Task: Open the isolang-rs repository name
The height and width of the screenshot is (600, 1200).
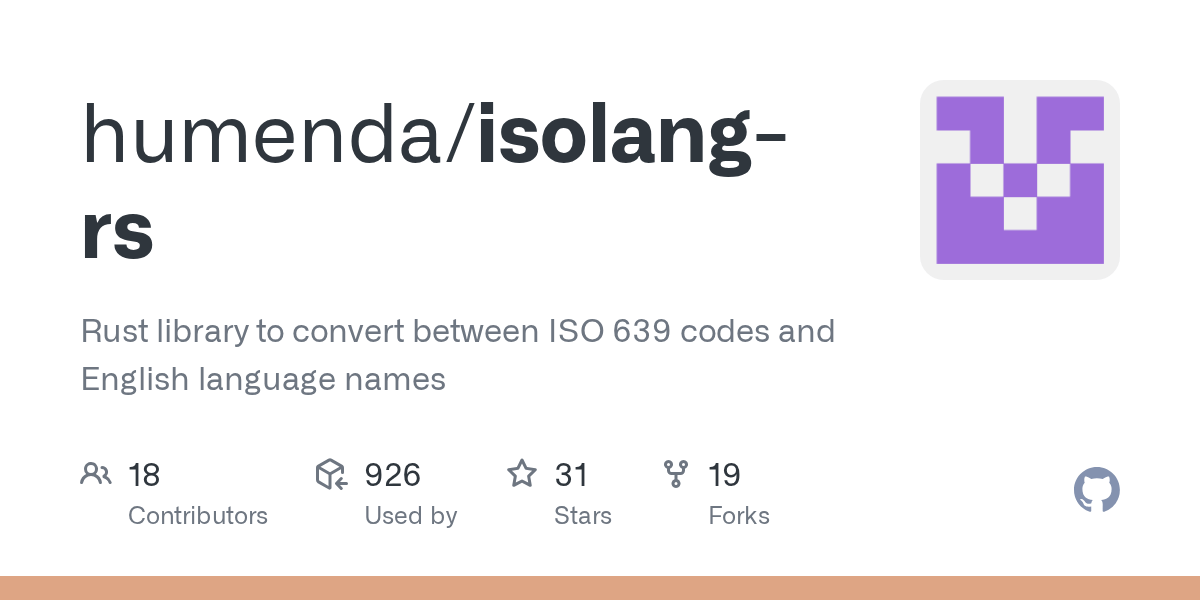Action: point(630,136)
